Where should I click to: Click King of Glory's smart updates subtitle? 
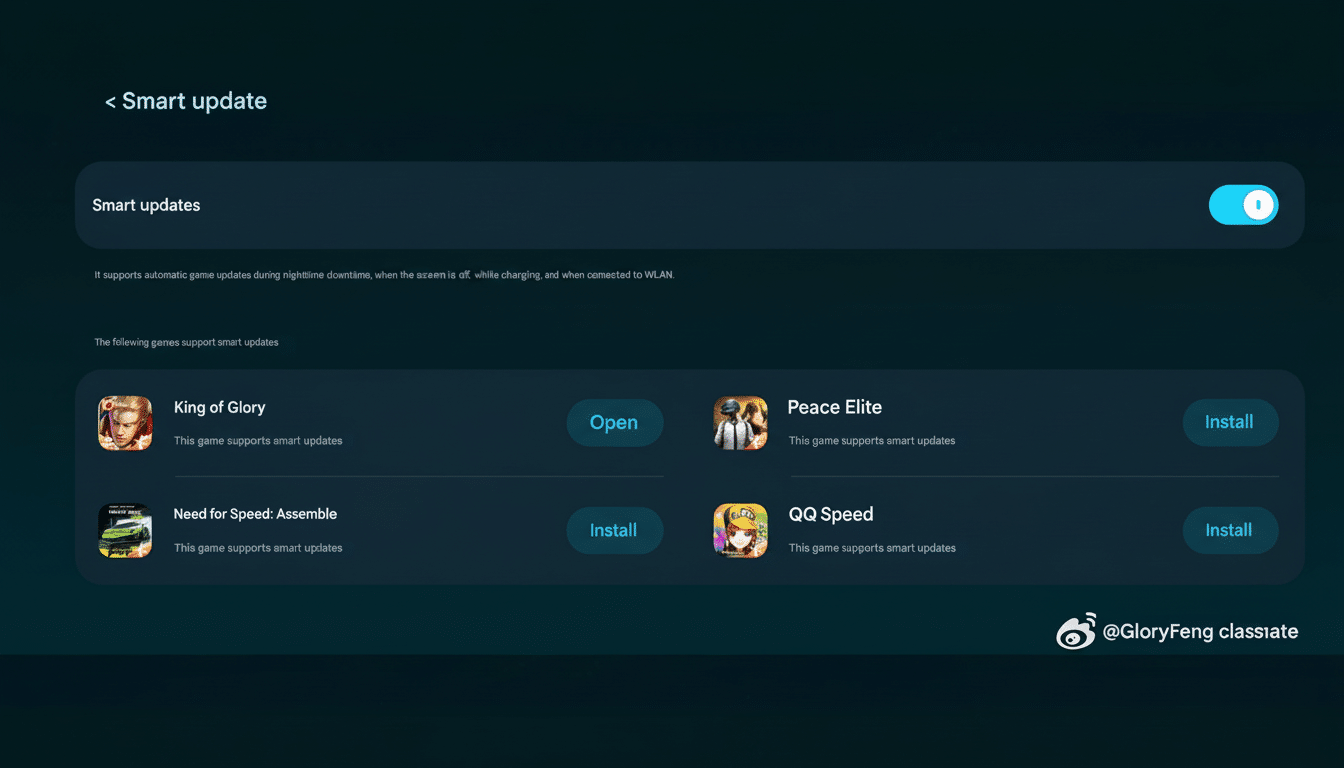point(257,440)
